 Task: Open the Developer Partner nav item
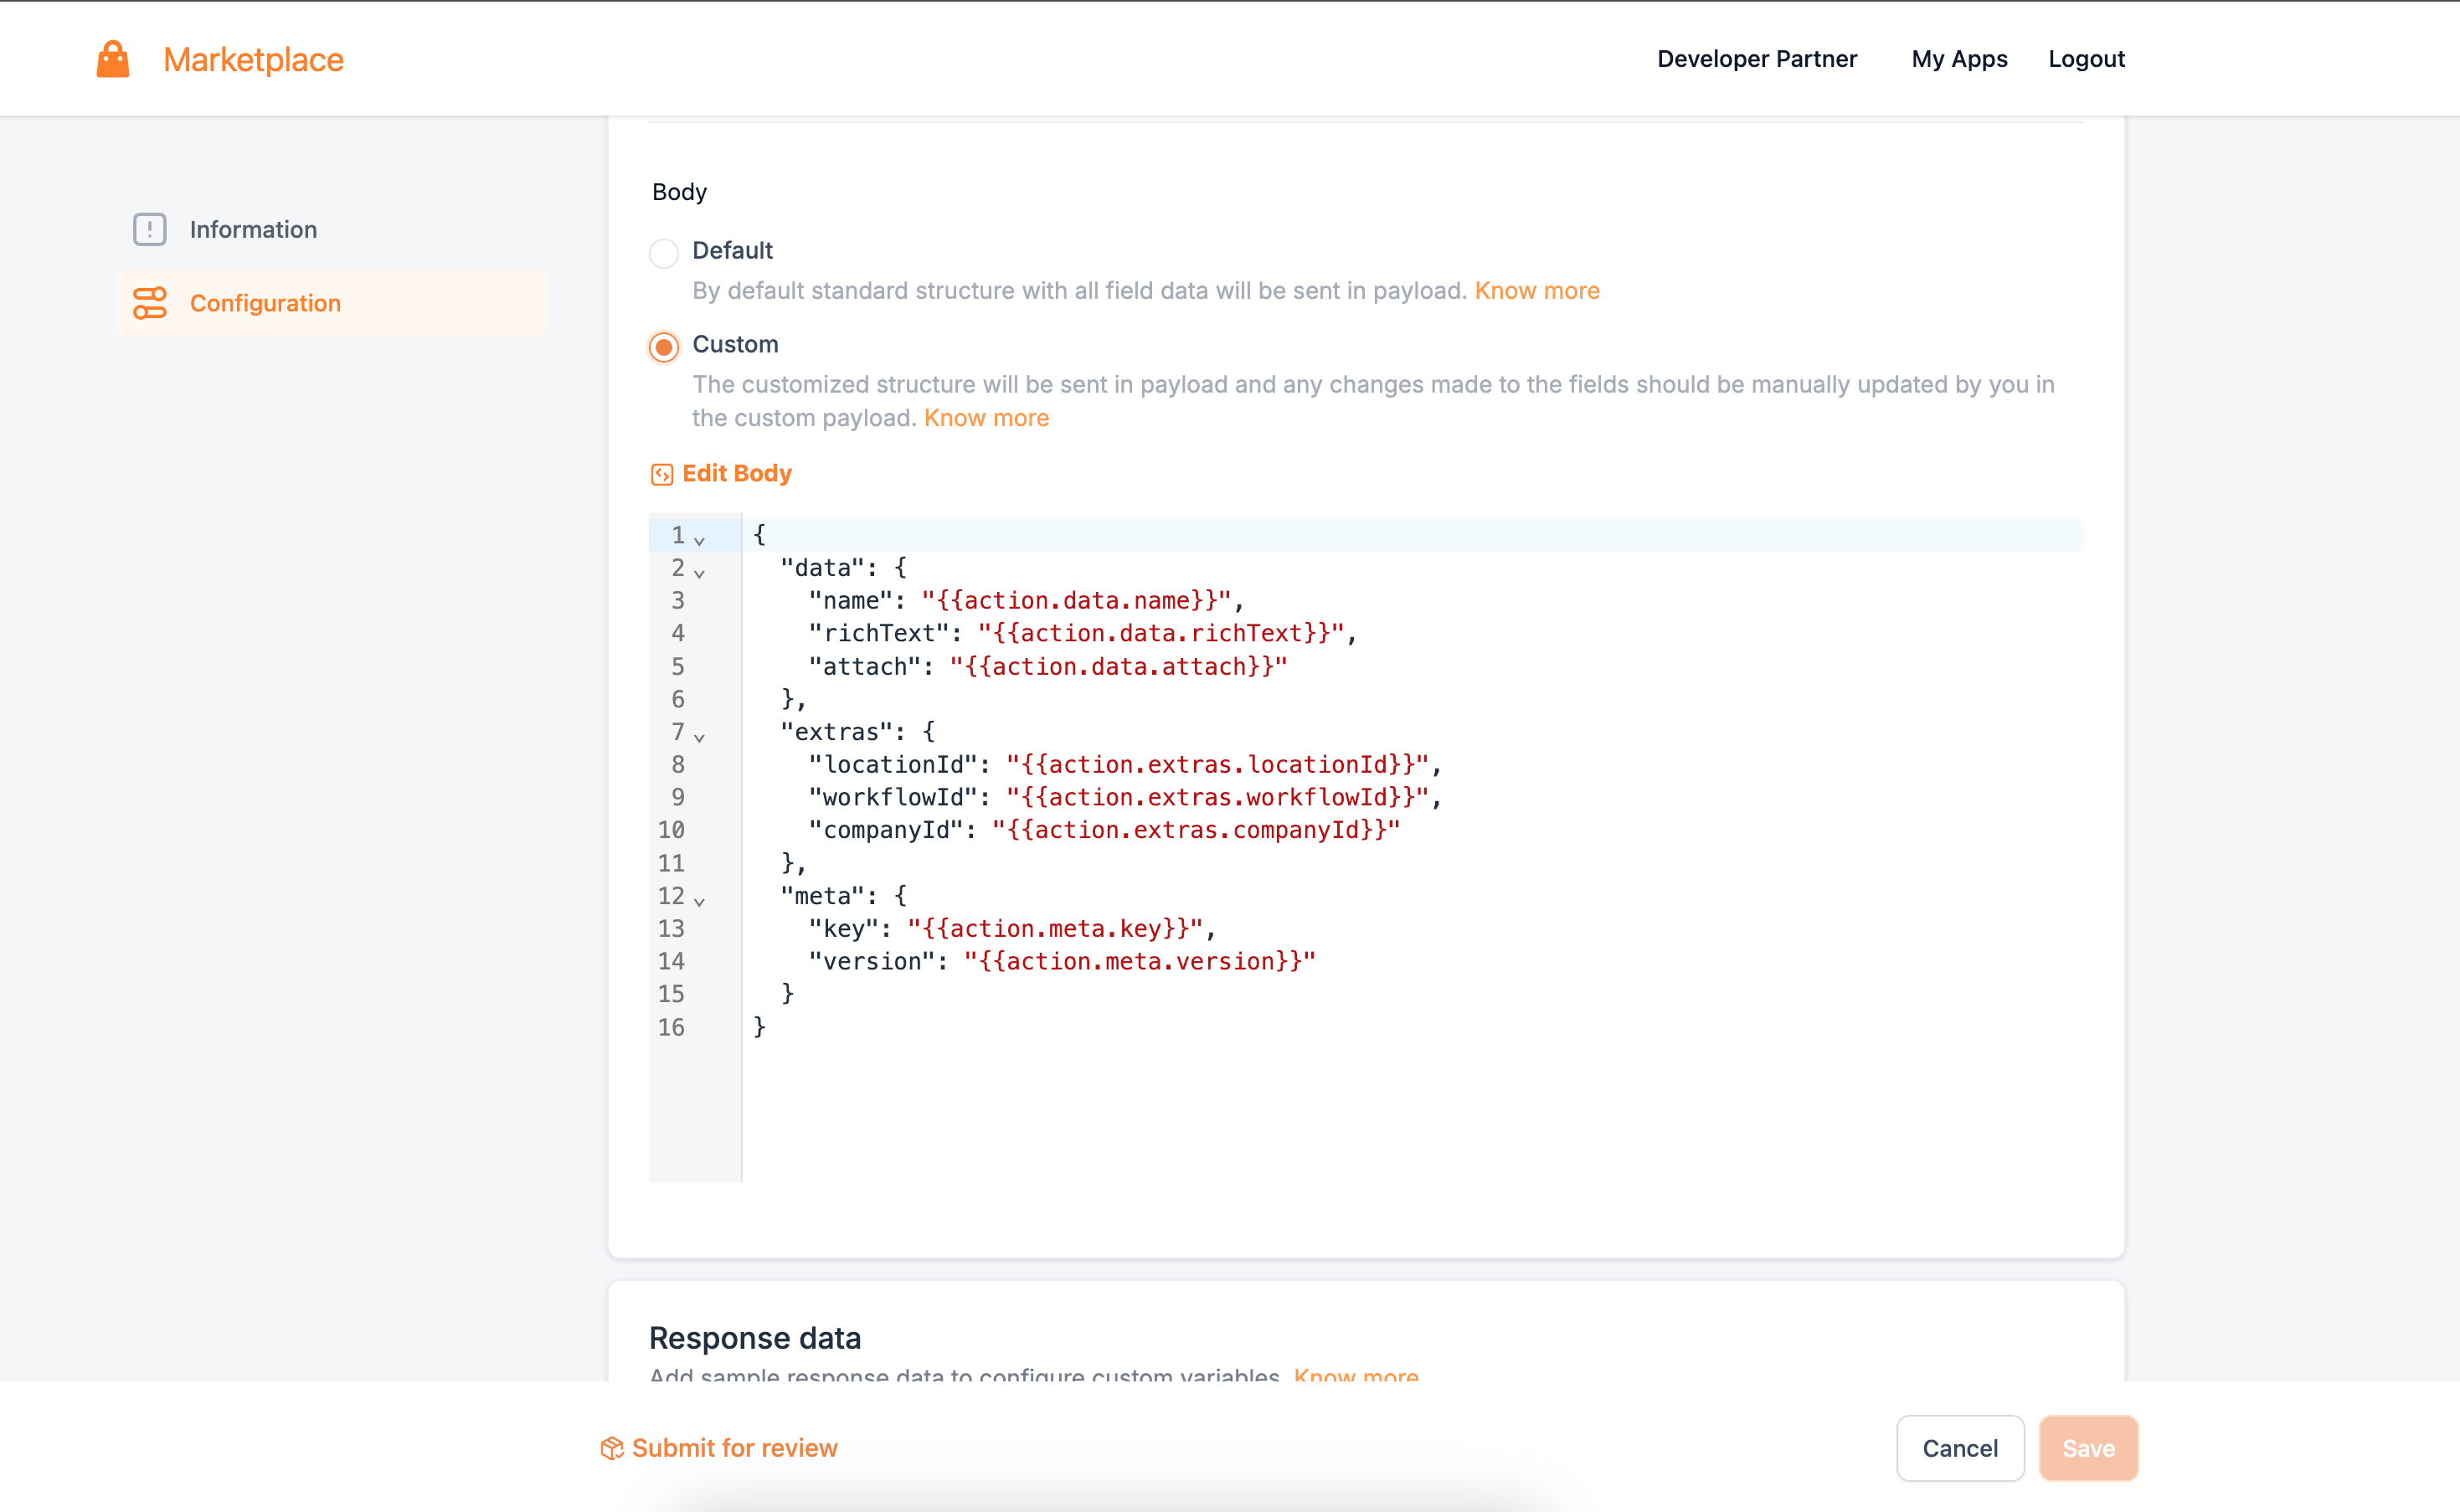point(1757,59)
